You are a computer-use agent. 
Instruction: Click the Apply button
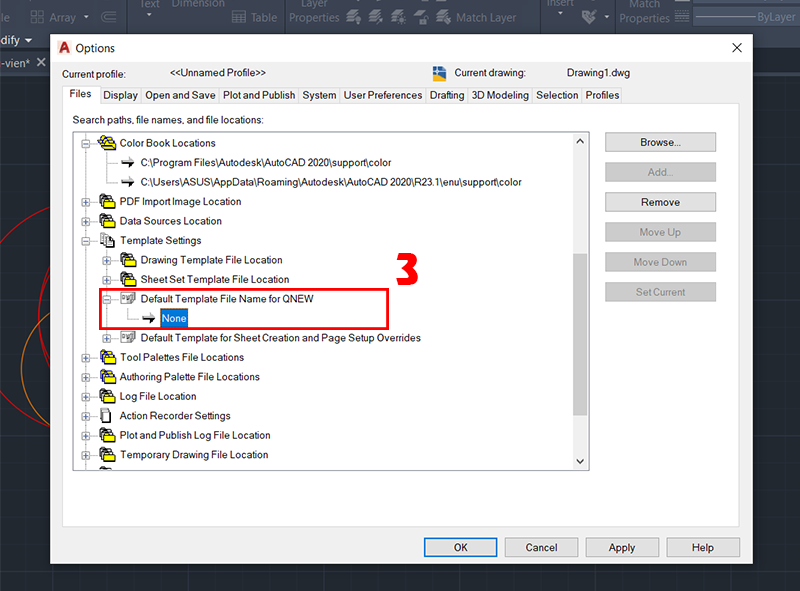click(622, 547)
